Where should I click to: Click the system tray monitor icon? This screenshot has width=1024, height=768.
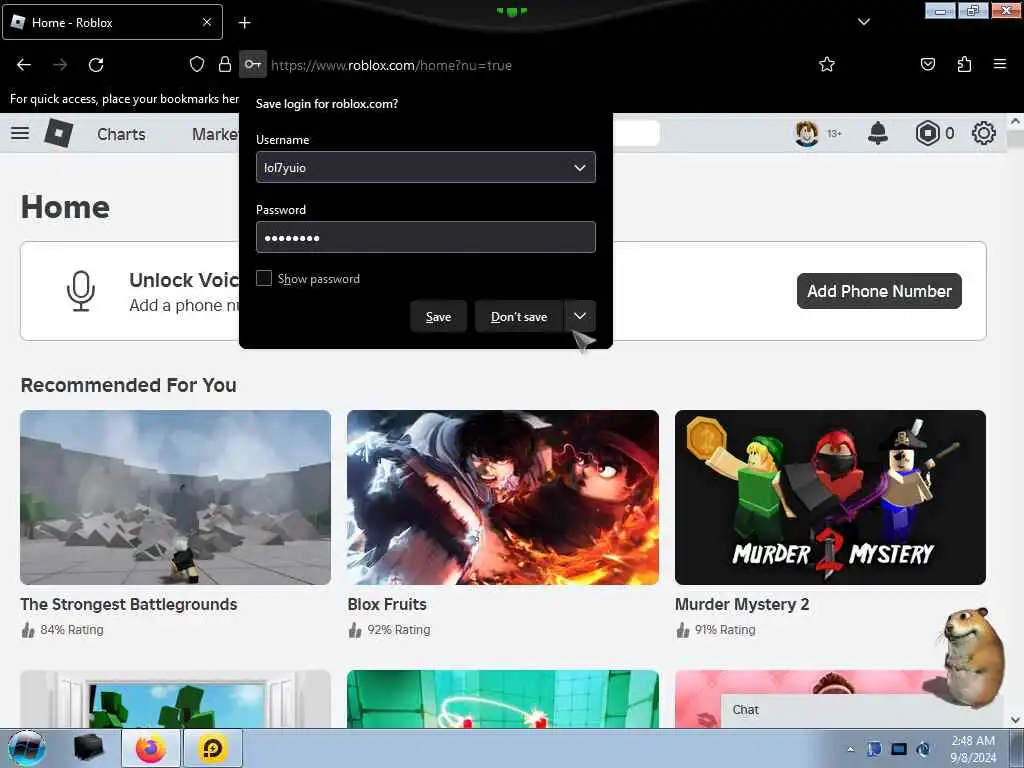coord(899,749)
